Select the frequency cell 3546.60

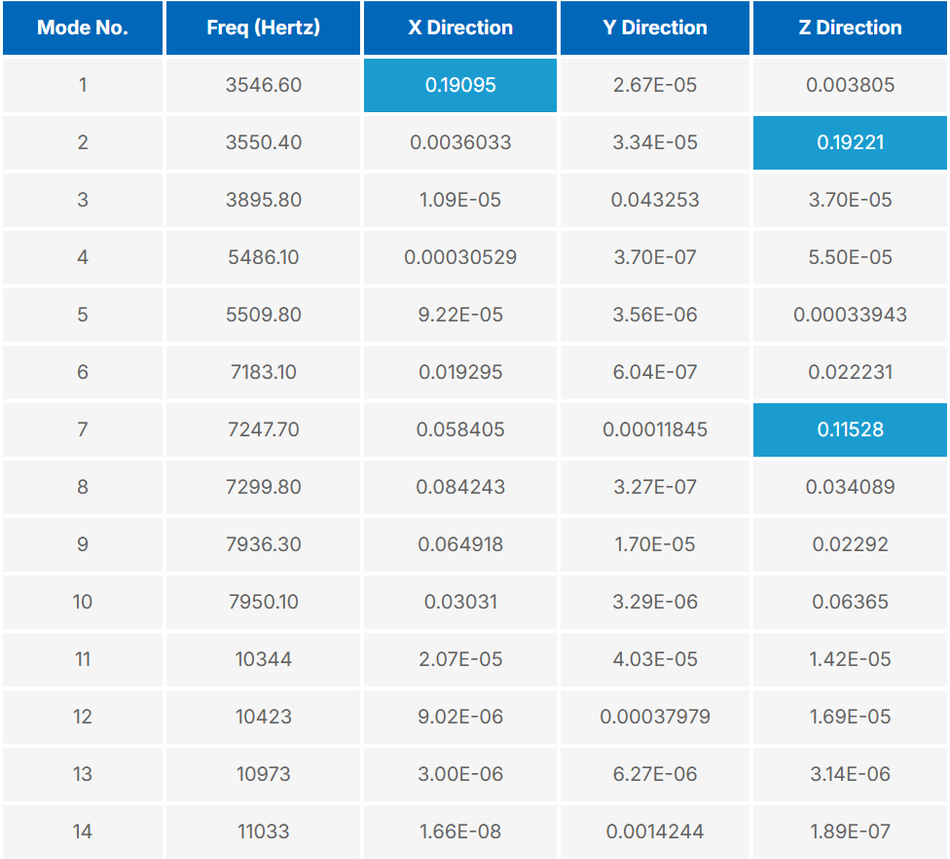tap(263, 85)
